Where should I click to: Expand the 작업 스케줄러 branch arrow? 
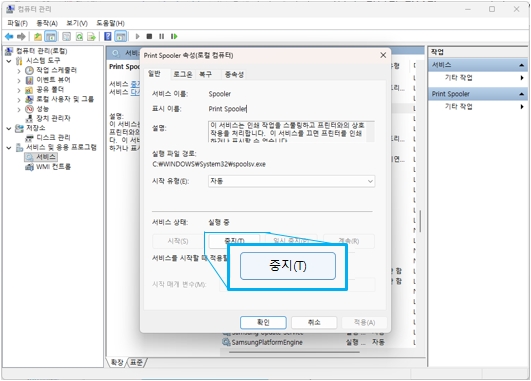point(19,71)
